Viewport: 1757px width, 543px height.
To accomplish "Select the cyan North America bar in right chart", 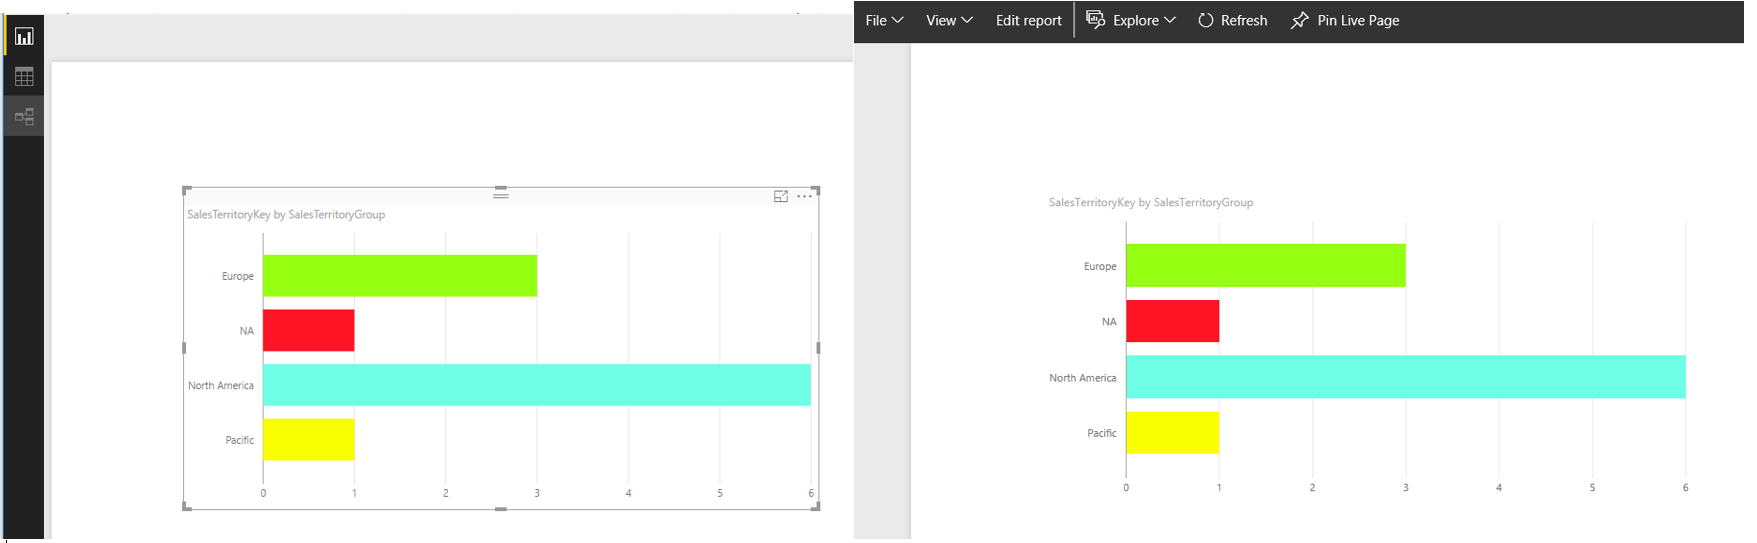I will 1406,377.
